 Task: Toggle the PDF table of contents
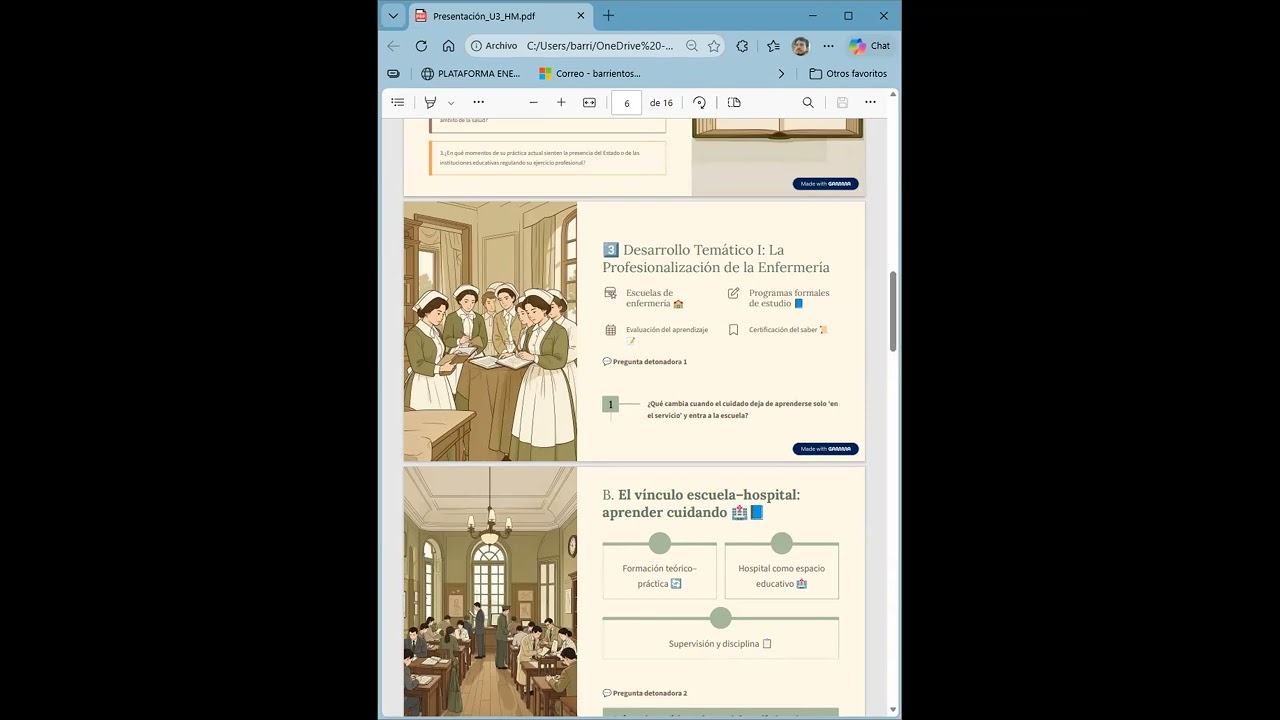pos(398,103)
